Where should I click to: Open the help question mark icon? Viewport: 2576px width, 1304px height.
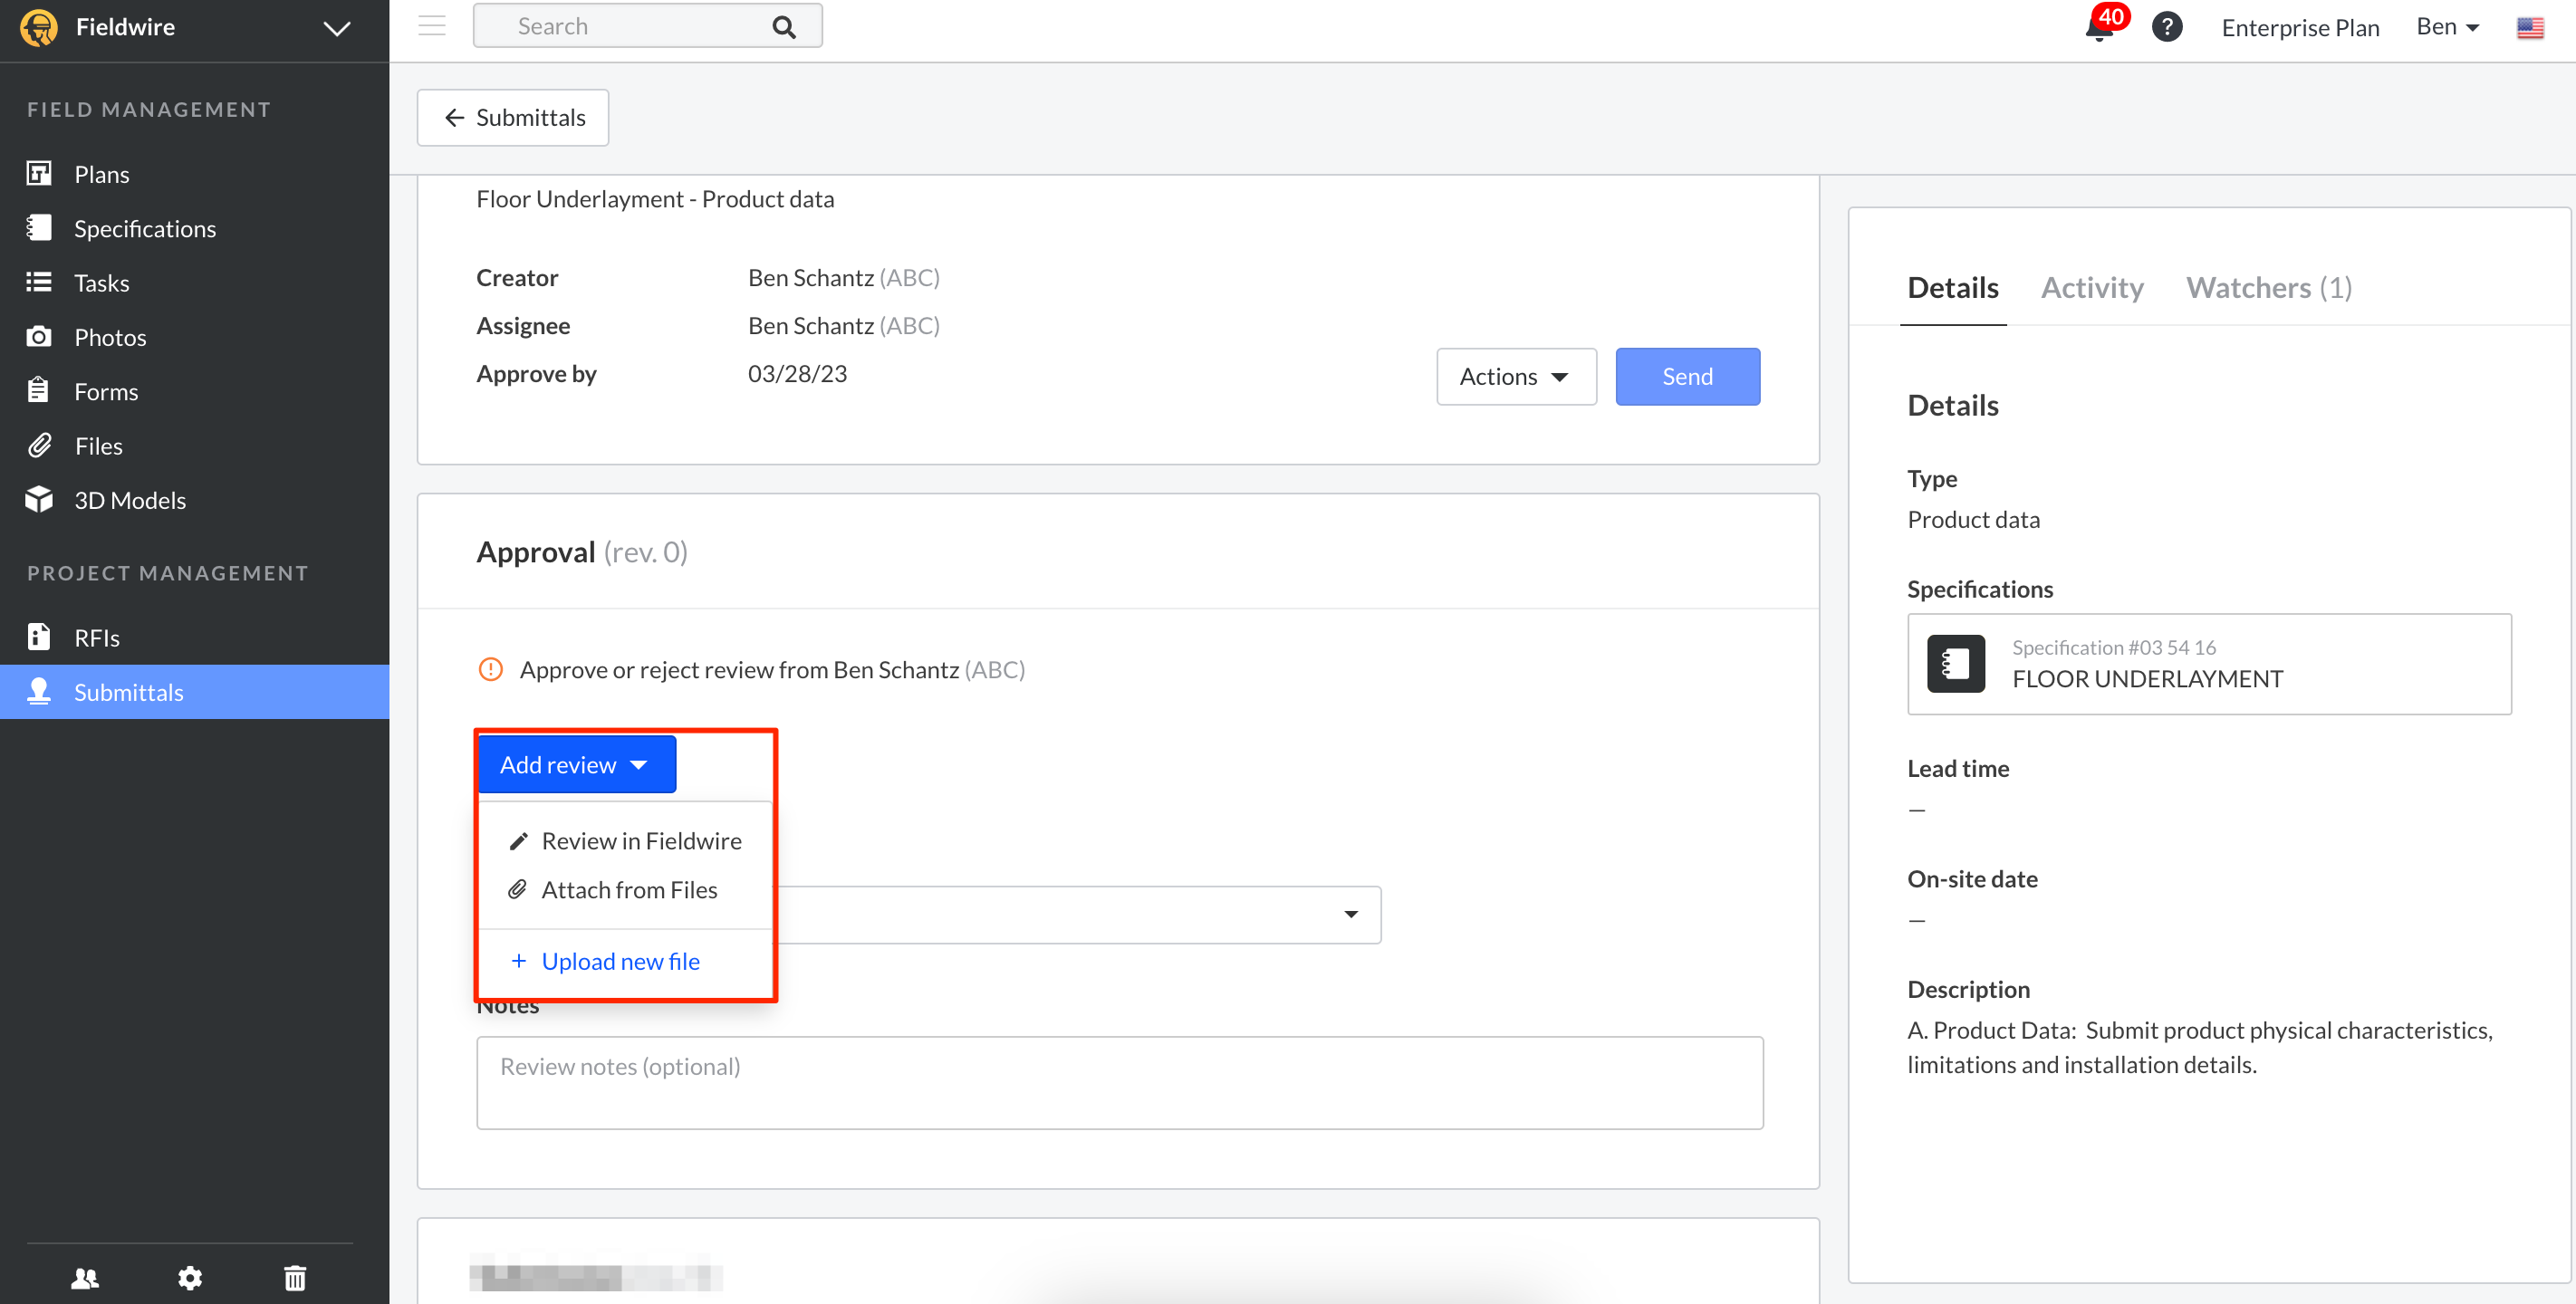(2167, 27)
